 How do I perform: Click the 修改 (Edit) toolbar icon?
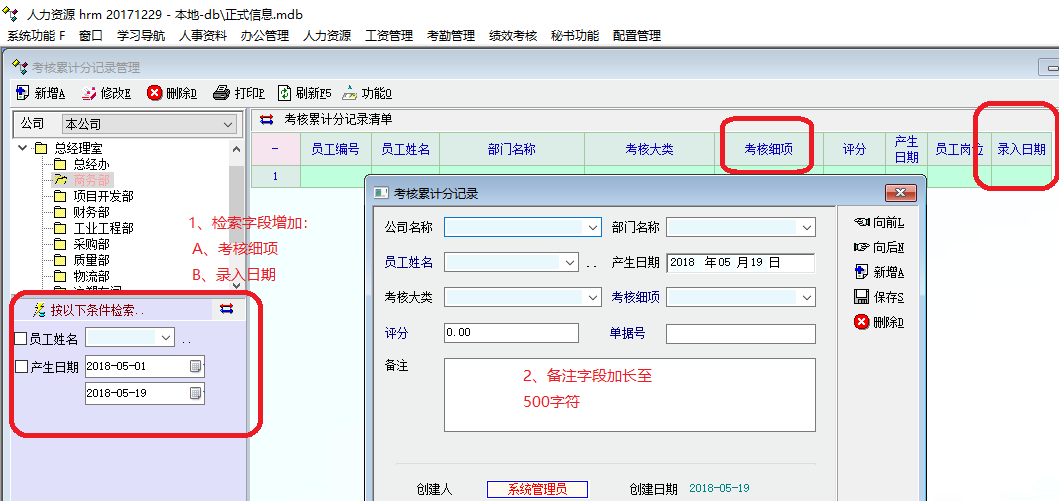89,94
